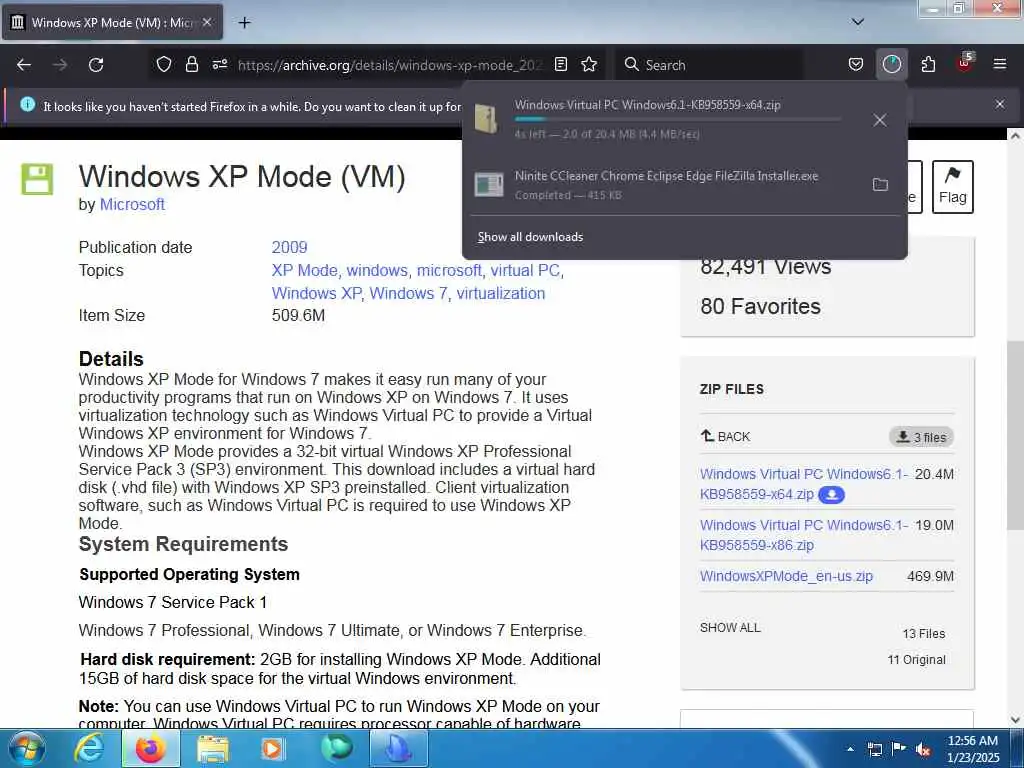Viewport: 1024px width, 768px height.
Task: Open the Windows Start menu
Action: click(26, 748)
